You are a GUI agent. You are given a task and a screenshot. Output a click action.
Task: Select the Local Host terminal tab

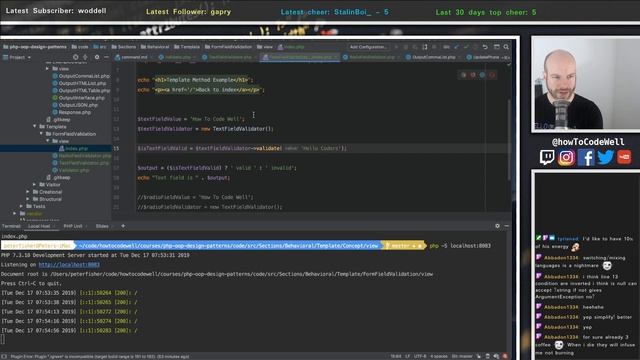click(39, 226)
